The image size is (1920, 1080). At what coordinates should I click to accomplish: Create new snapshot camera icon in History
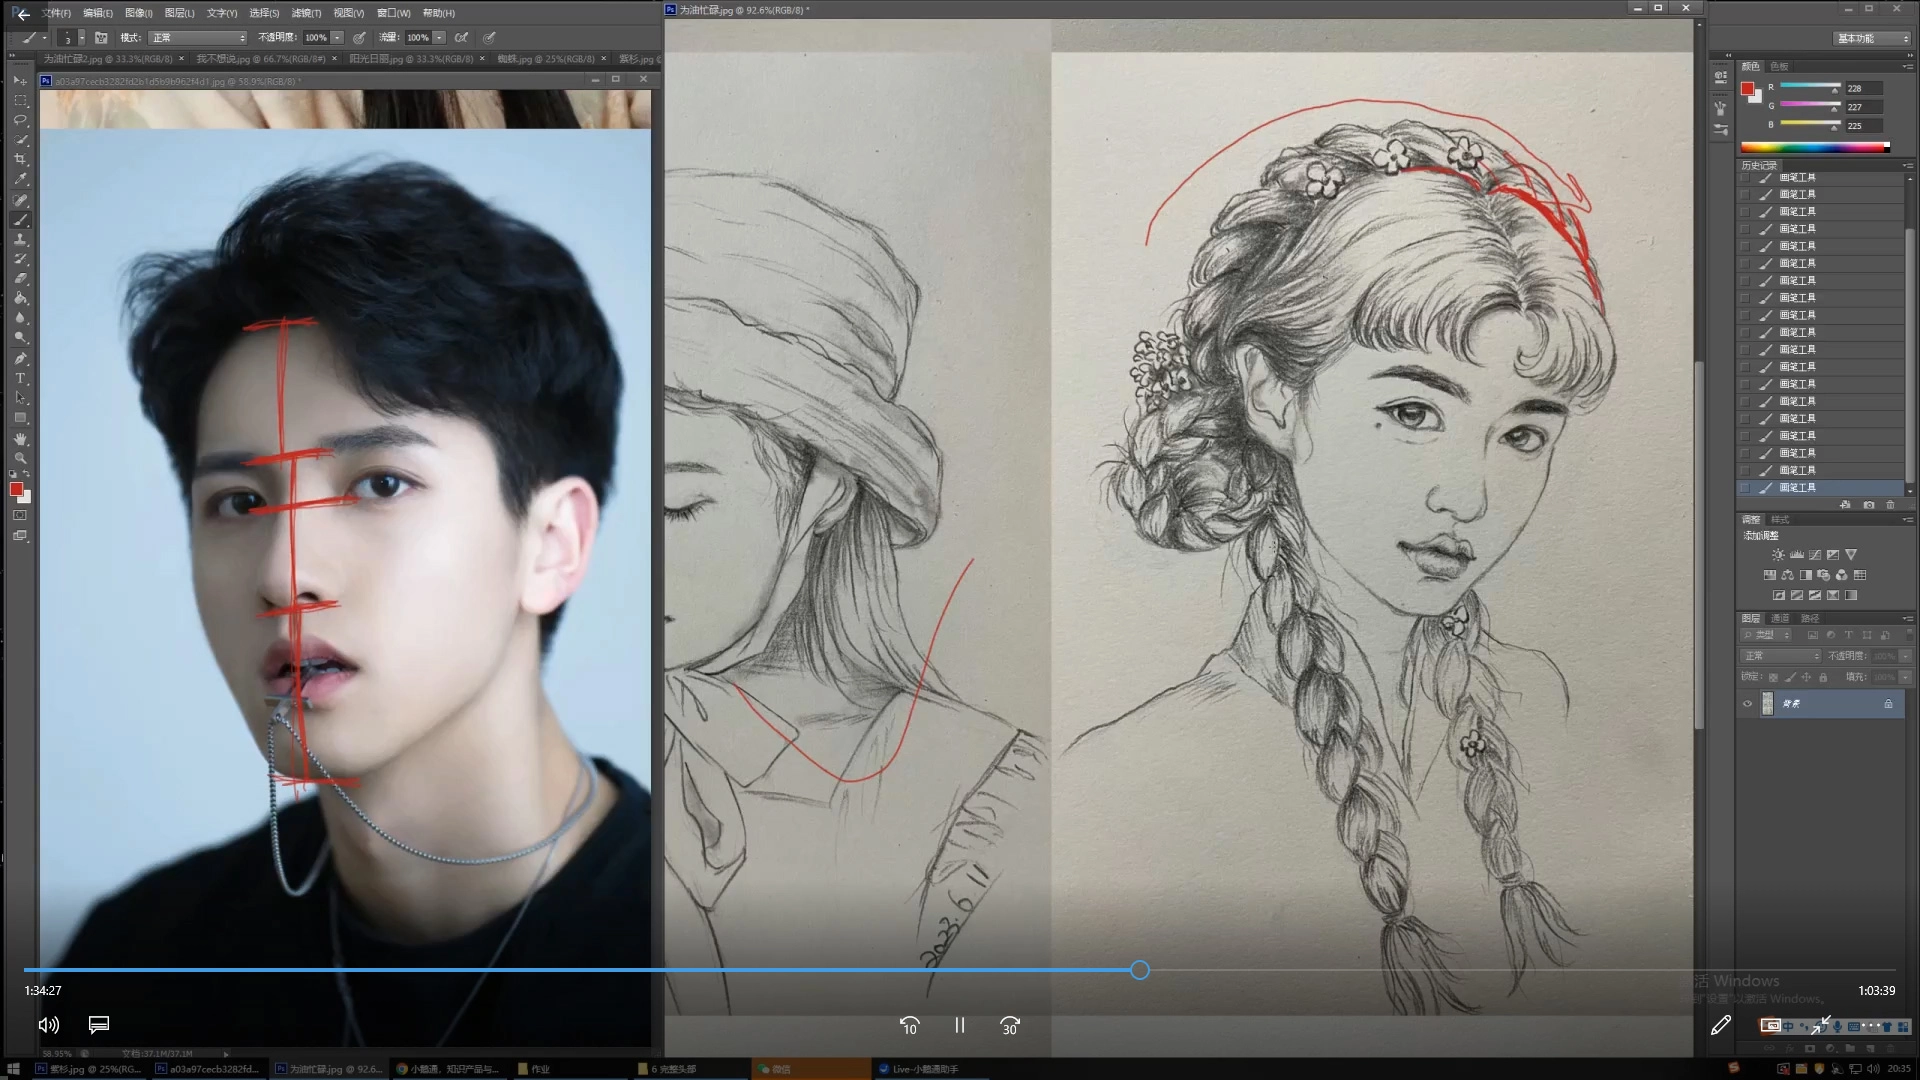coord(1868,505)
